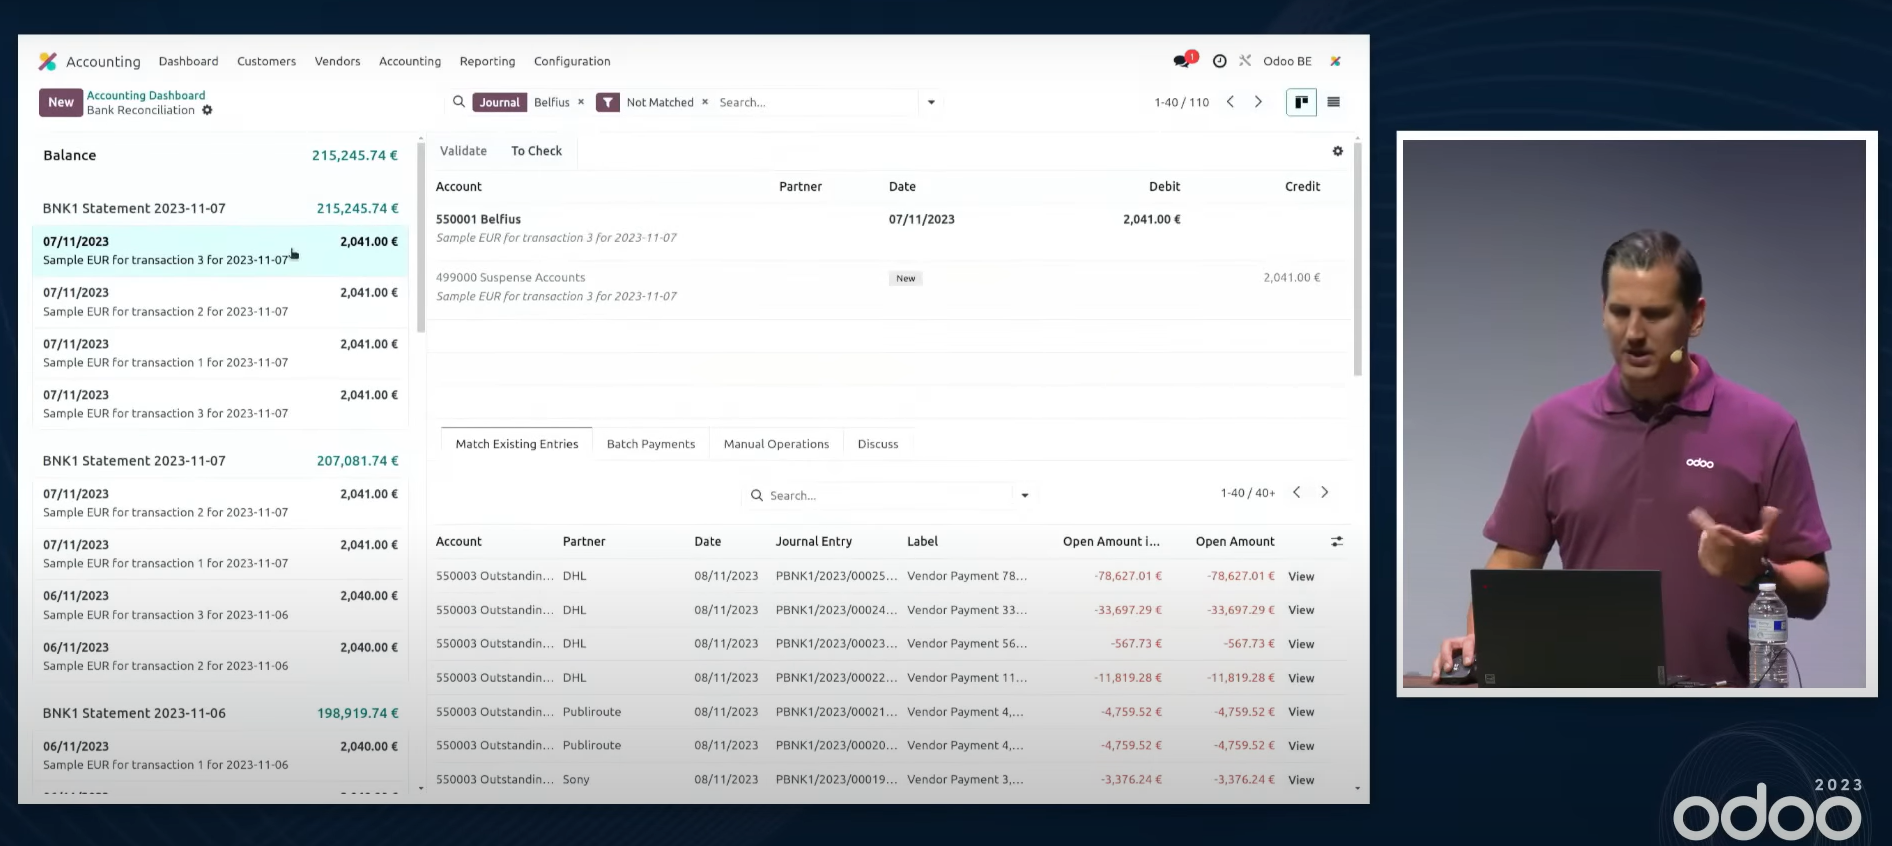Click the magnifier icon in the top search bar
Viewport: 1892px width, 846px height.
click(459, 102)
